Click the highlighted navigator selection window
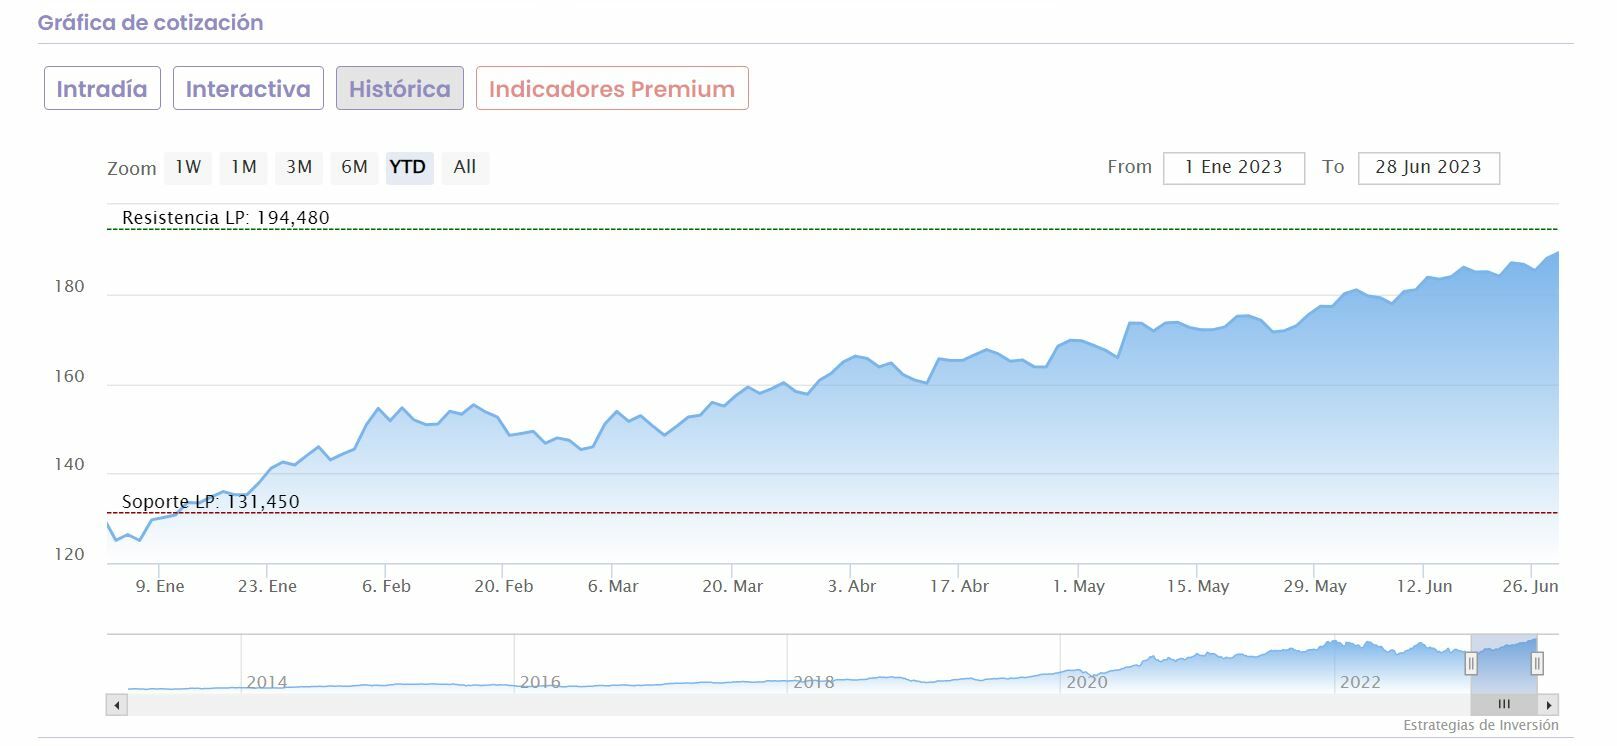Viewport: 1617px width, 746px height. [x=1504, y=660]
